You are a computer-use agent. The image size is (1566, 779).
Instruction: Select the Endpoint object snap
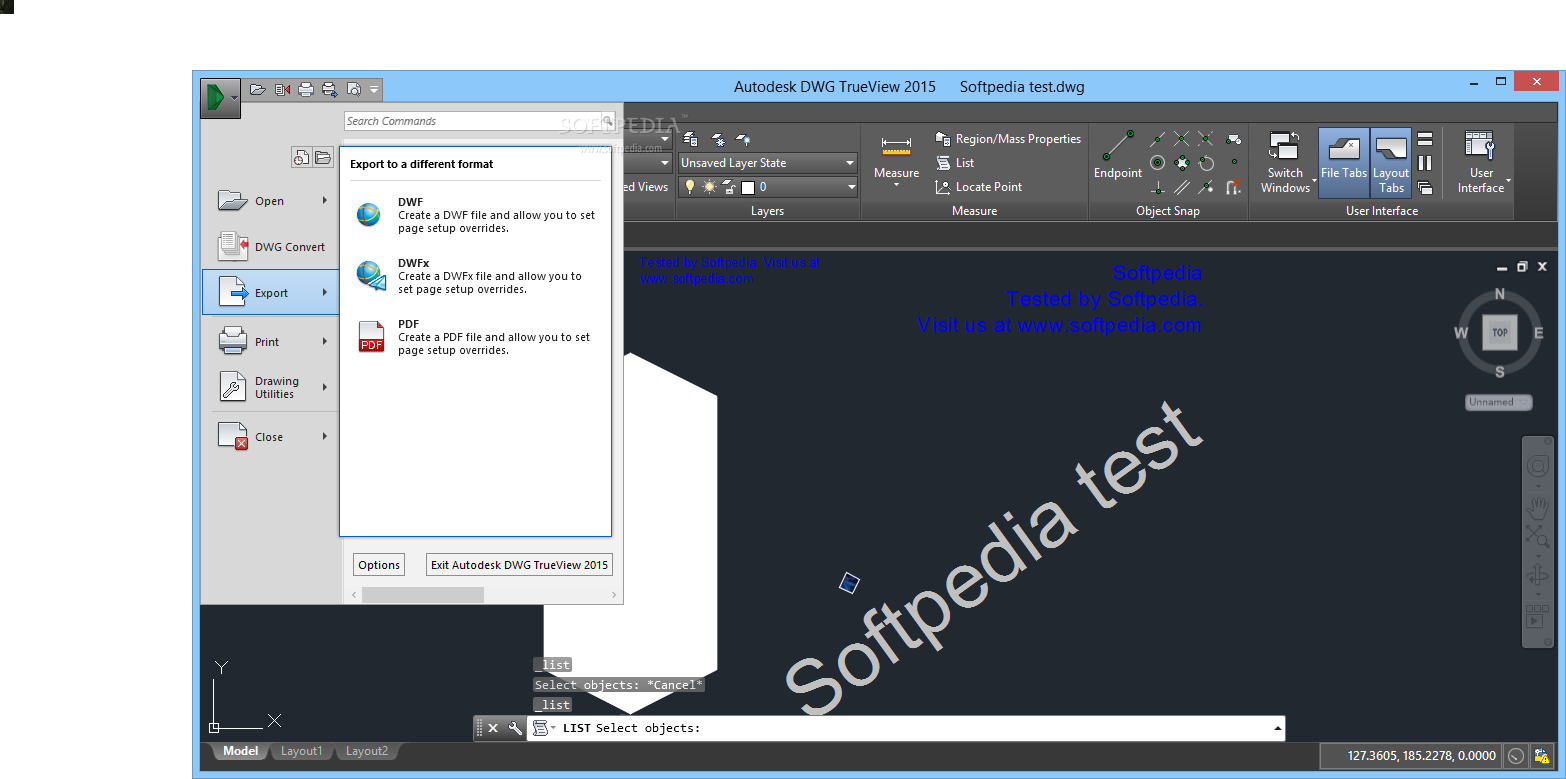pyautogui.click(x=1118, y=155)
